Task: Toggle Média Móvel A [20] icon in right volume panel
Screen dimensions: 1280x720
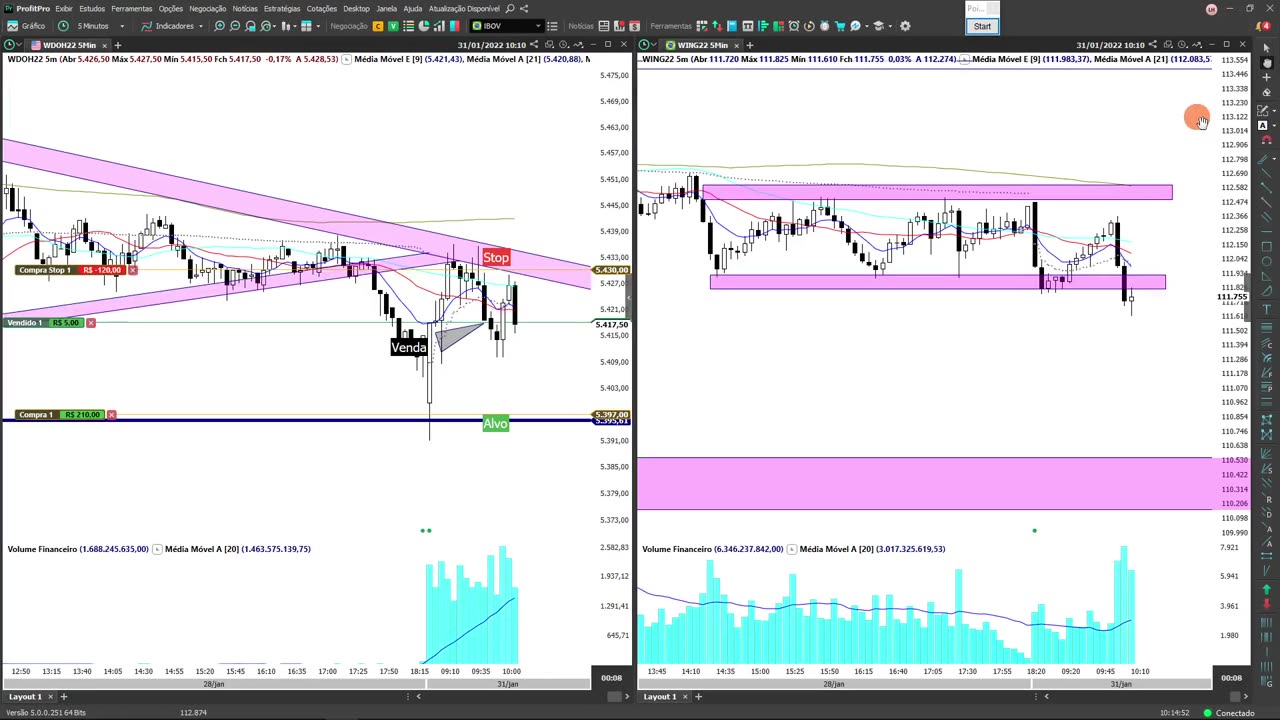Action: [x=791, y=548]
